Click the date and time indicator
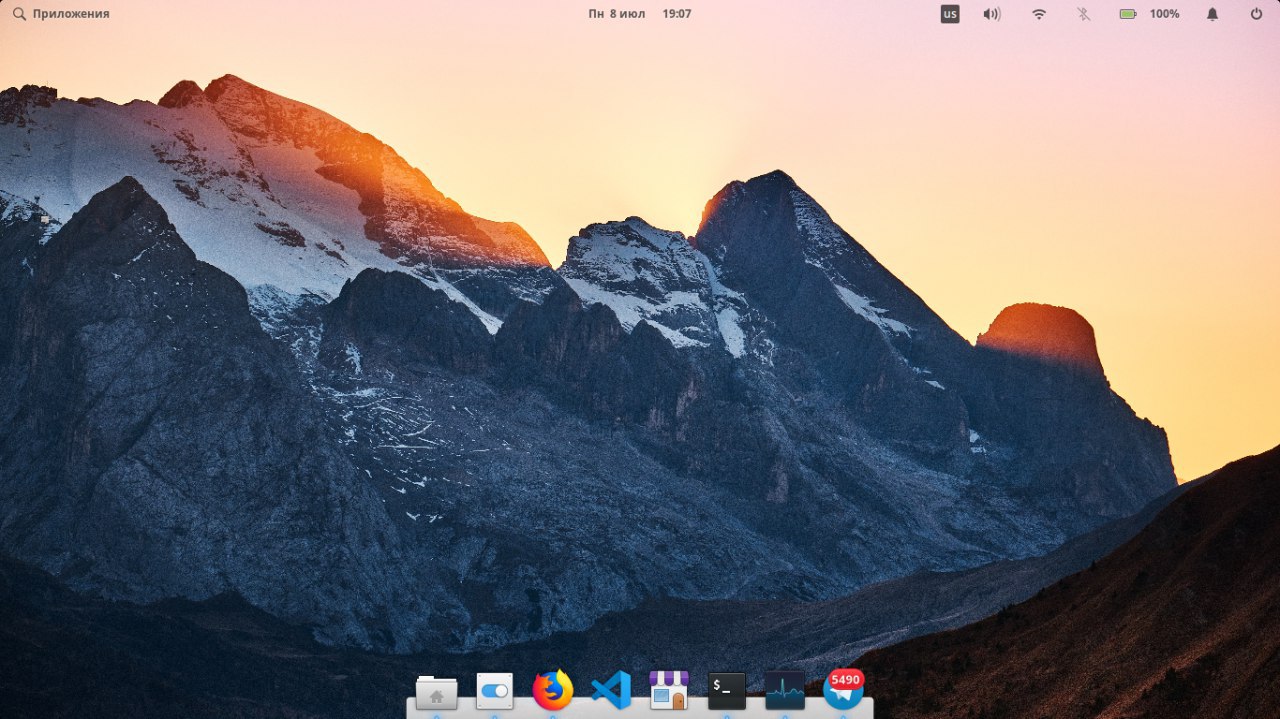The image size is (1280, 719). pyautogui.click(x=640, y=14)
